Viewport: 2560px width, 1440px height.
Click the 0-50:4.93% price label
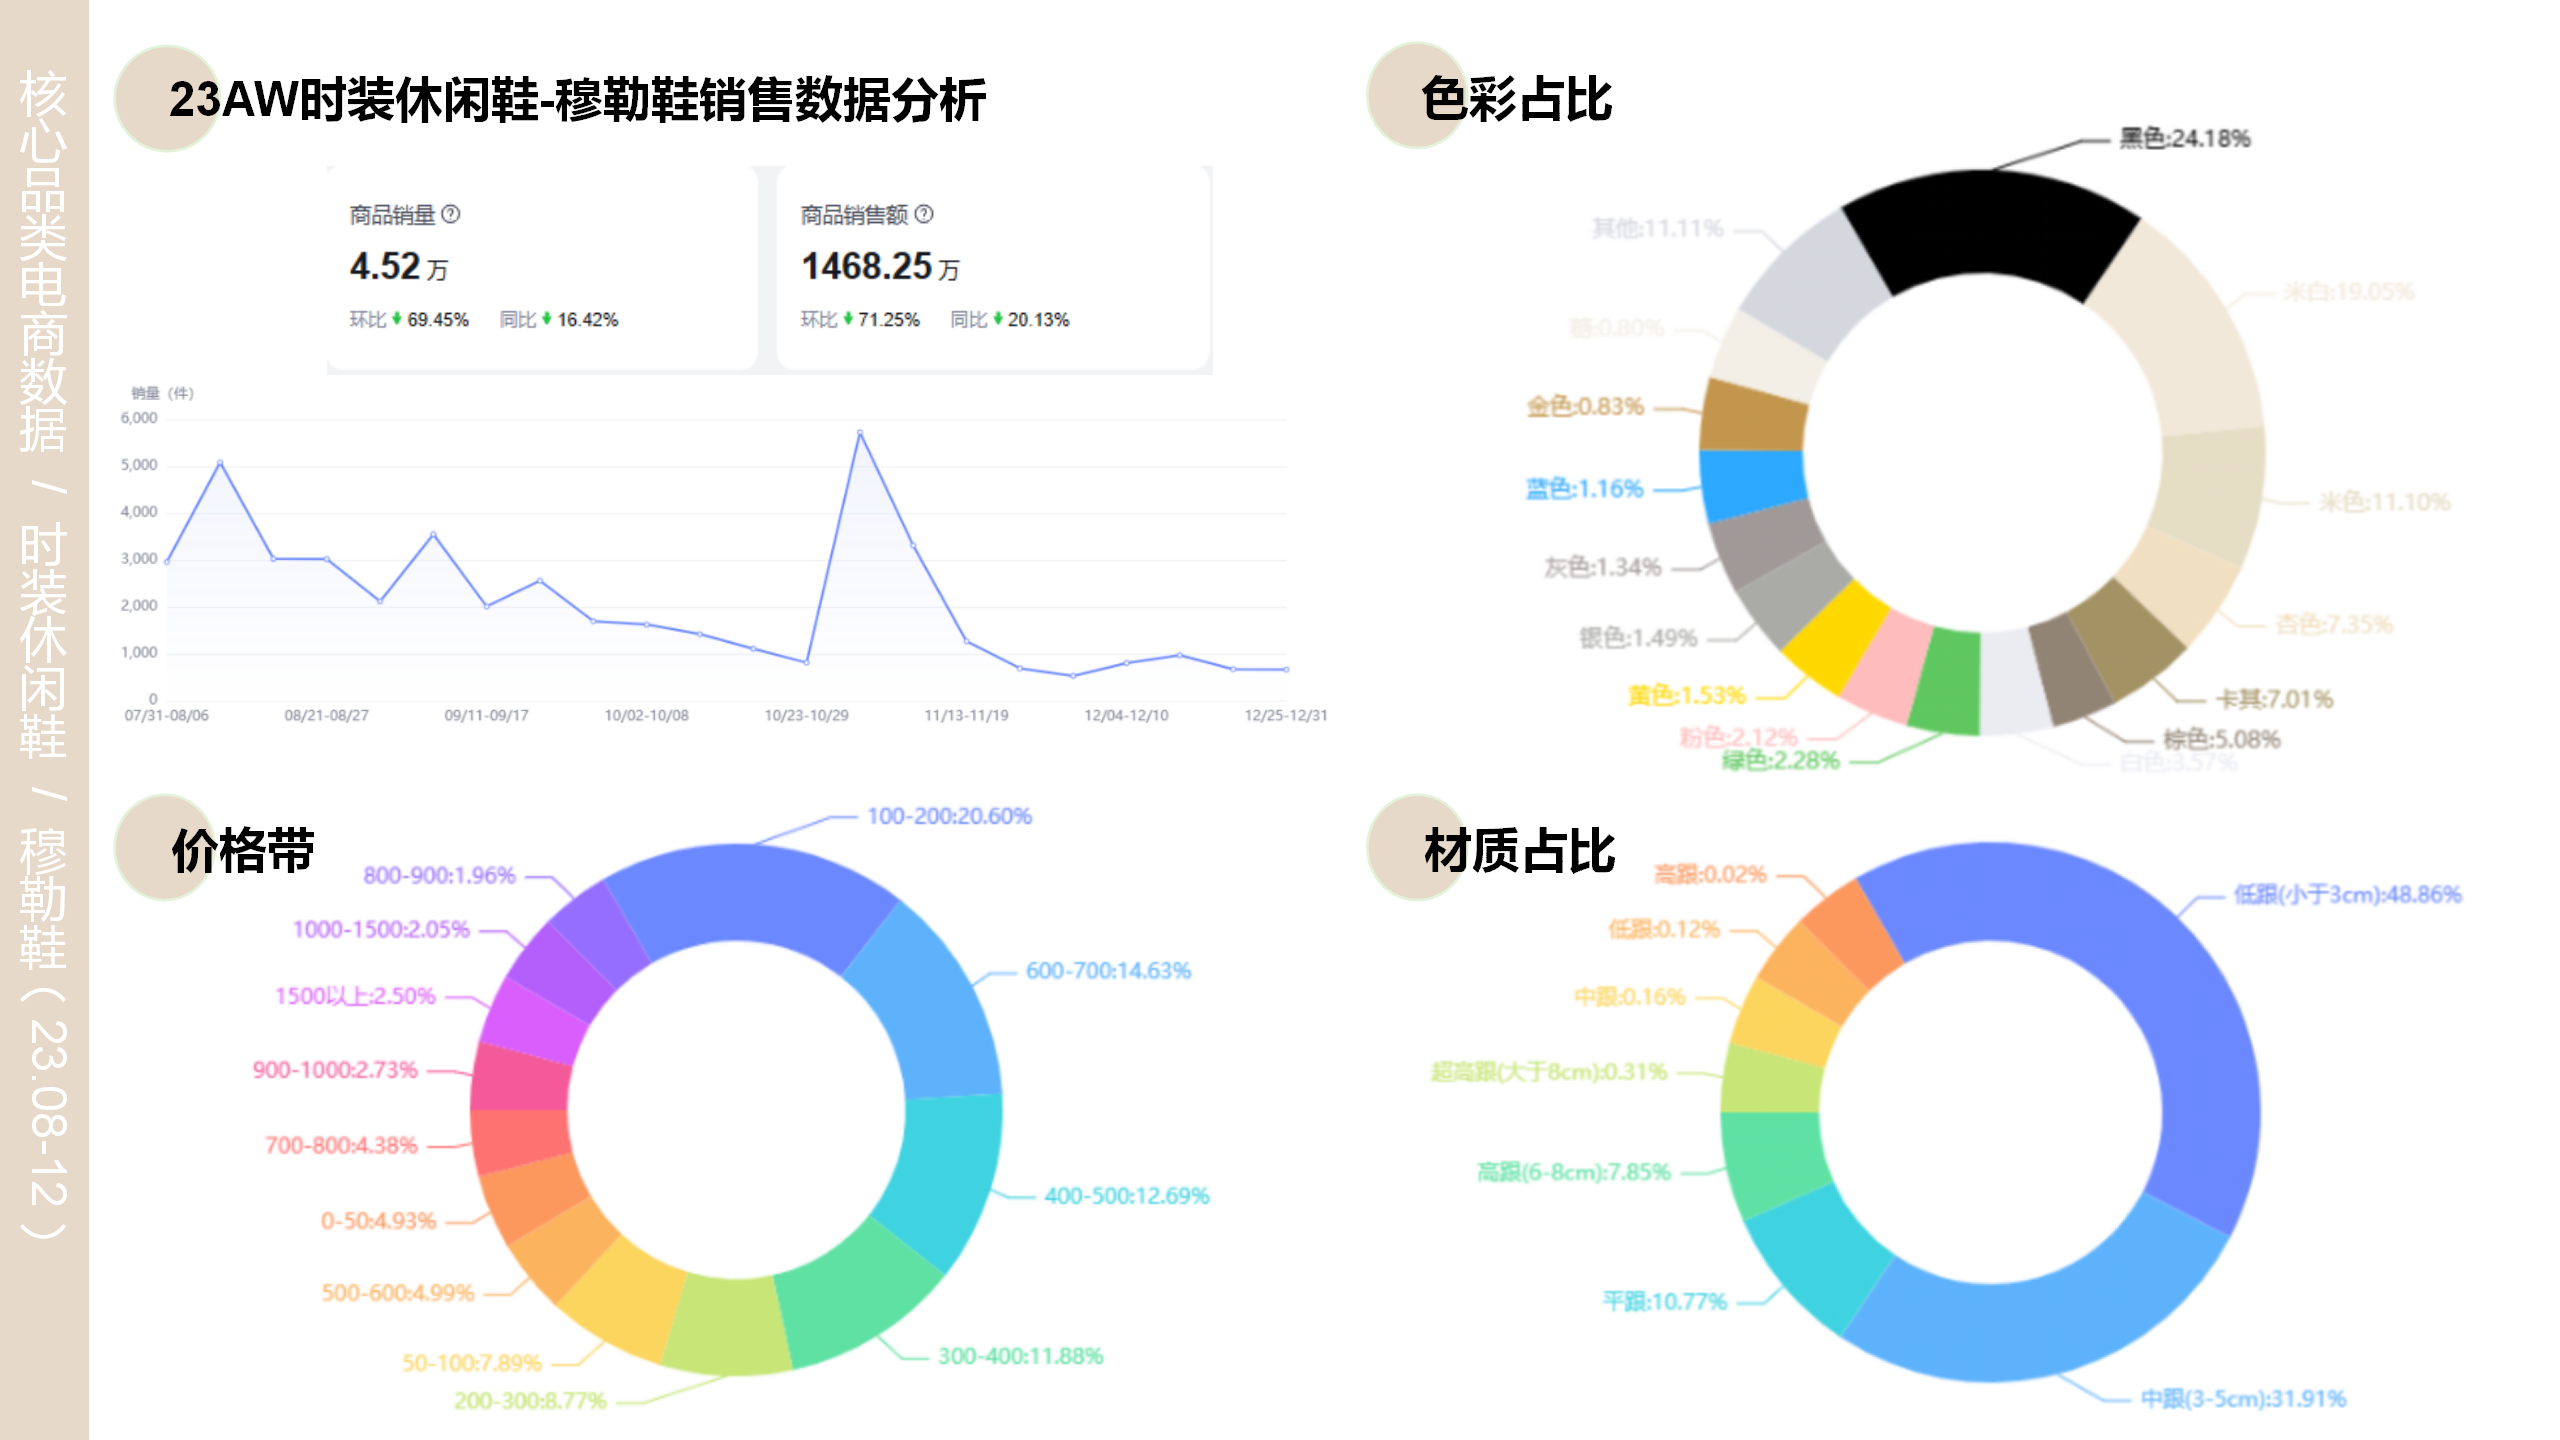378,1220
